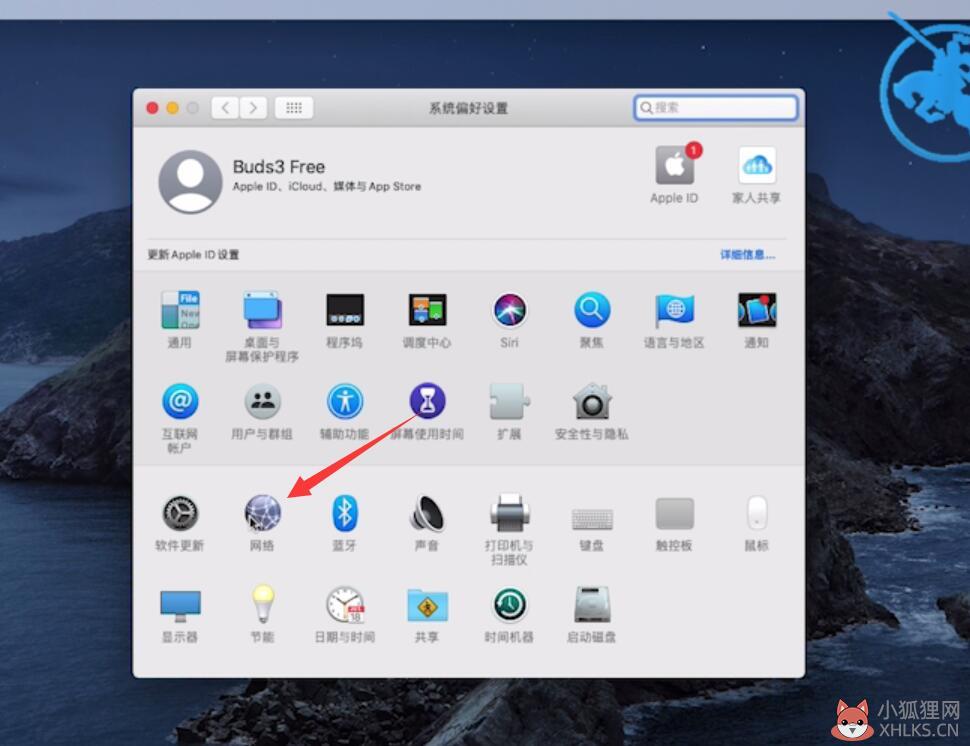This screenshot has width=970, height=746.
Task: Open Trackpad (触控板) preferences
Action: coord(674,513)
